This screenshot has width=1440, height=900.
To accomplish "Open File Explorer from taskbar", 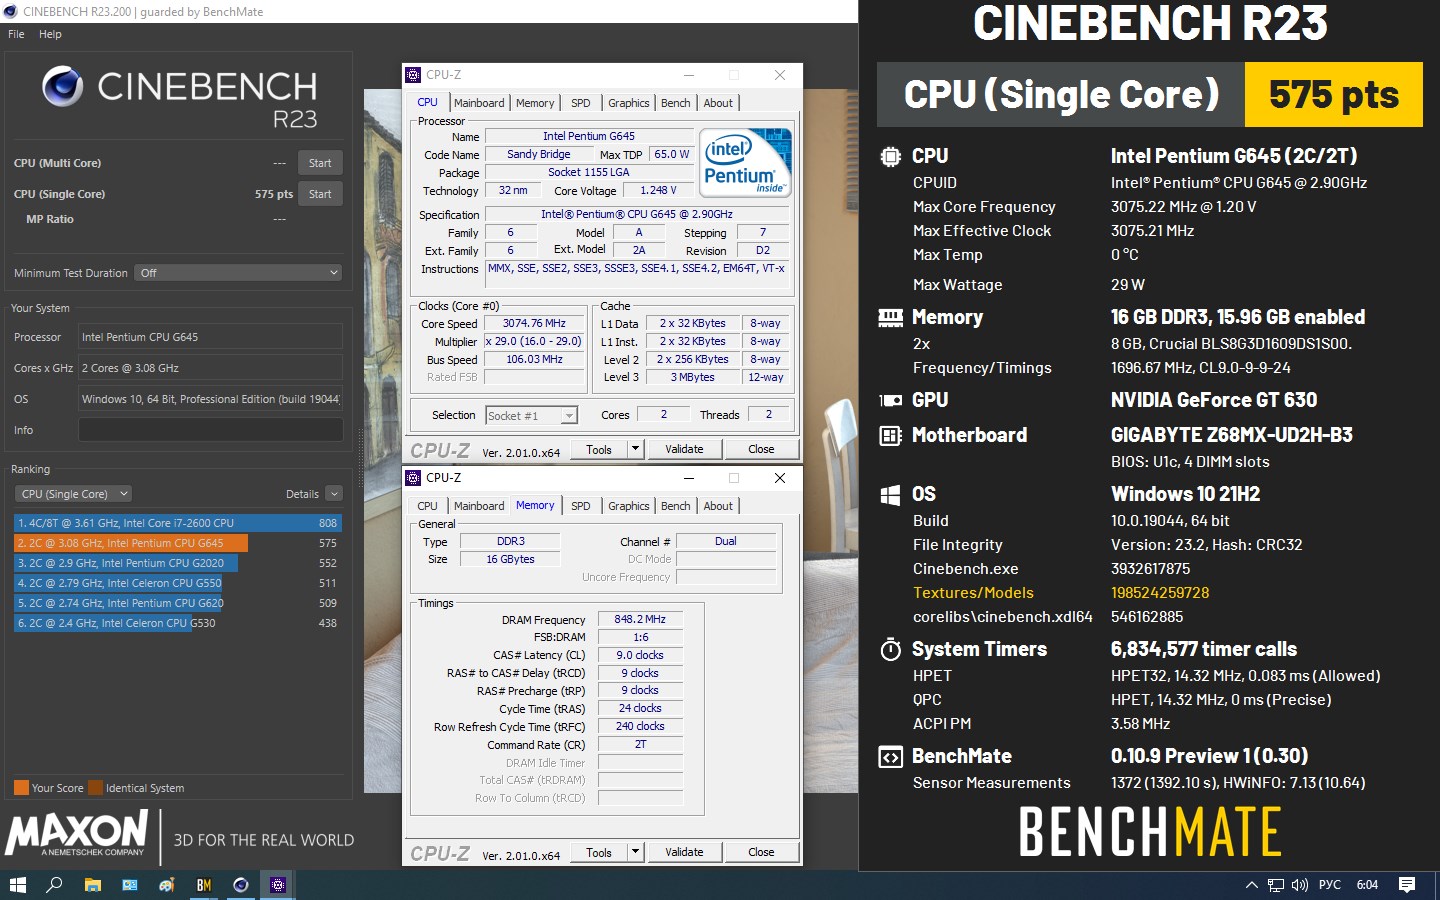I will click(92, 885).
